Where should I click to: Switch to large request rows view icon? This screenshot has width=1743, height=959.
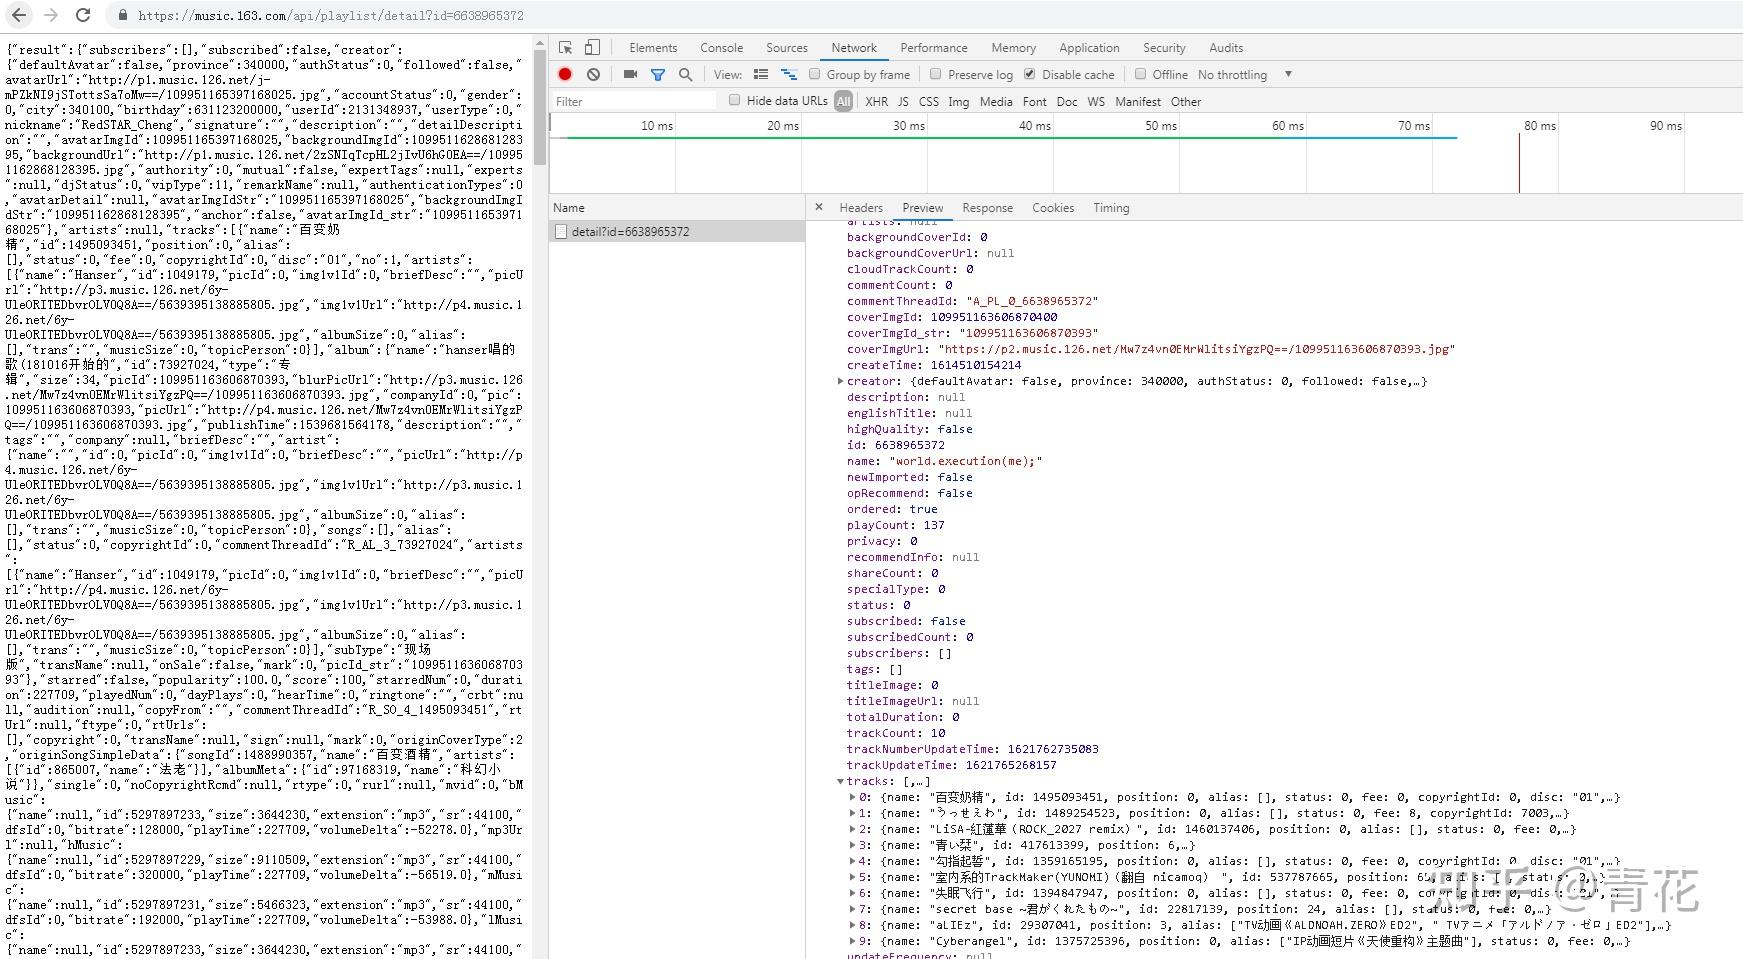point(761,74)
